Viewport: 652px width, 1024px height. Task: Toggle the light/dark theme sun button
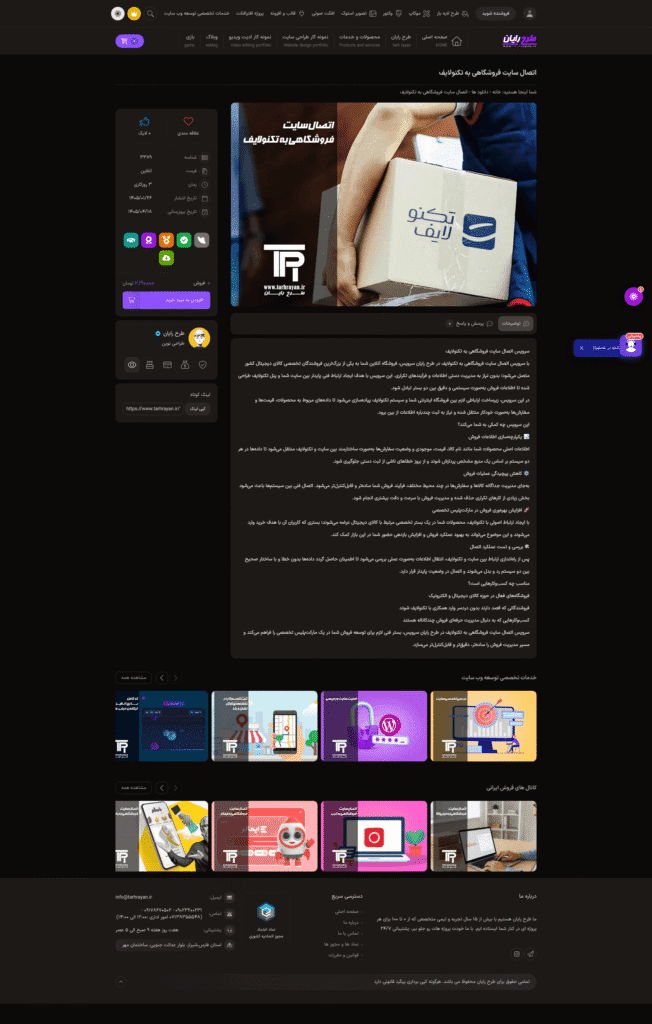pyautogui.click(x=118, y=14)
